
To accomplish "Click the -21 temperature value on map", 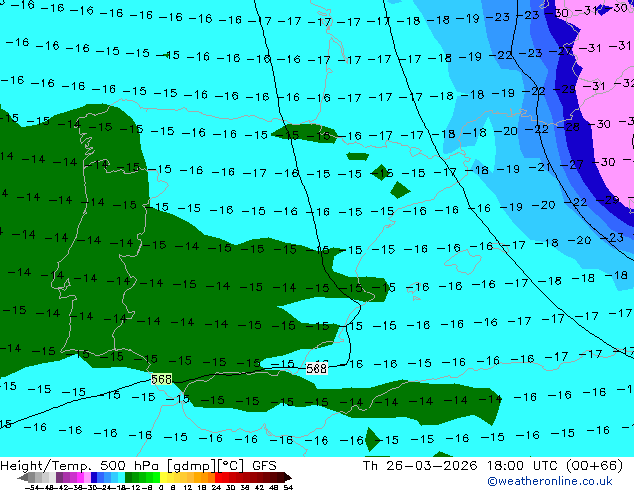I will 540,167.
